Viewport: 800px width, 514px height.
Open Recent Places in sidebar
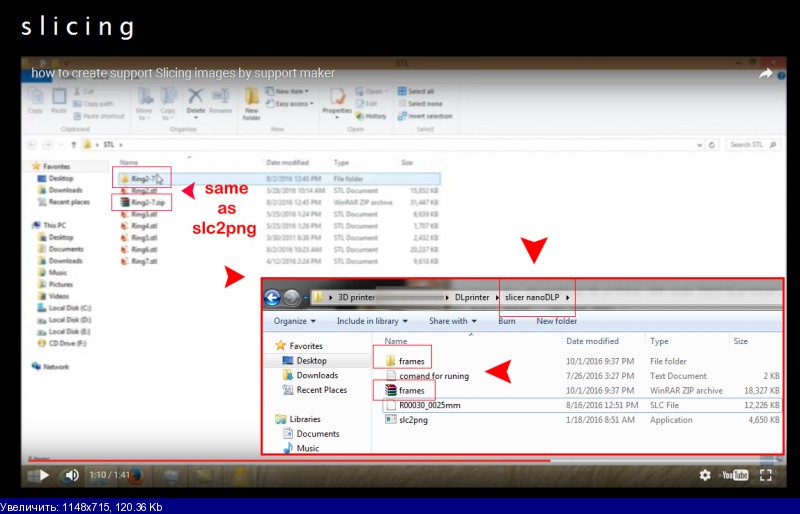[x=321, y=390]
